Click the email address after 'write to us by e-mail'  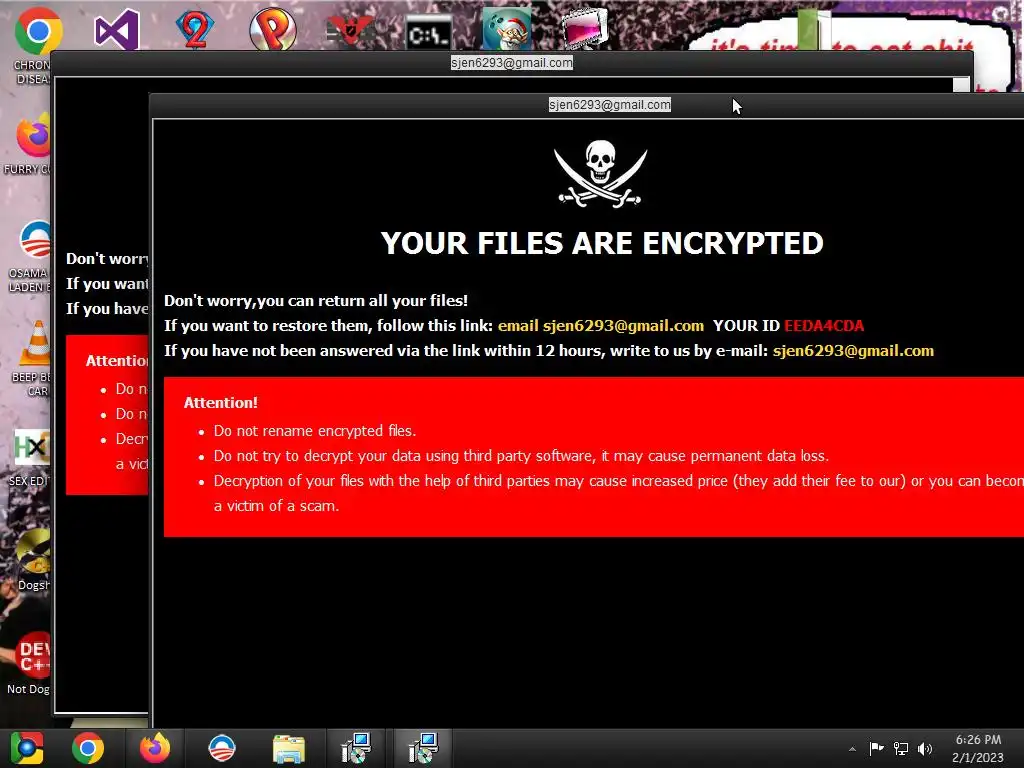coord(853,351)
